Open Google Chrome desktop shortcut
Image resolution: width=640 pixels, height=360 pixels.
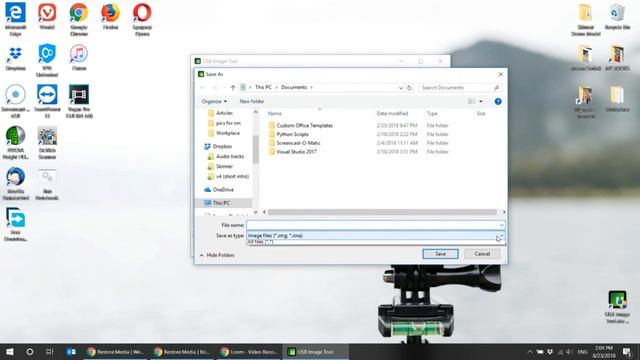tap(79, 19)
